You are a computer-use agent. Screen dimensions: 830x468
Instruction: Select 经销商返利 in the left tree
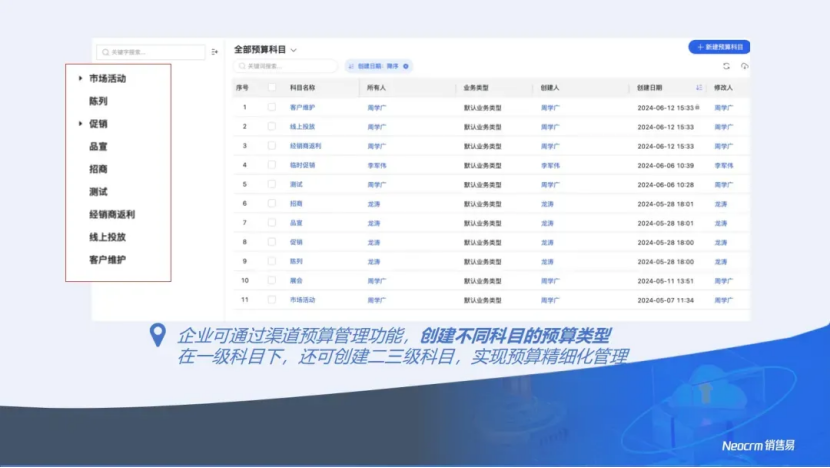point(112,214)
